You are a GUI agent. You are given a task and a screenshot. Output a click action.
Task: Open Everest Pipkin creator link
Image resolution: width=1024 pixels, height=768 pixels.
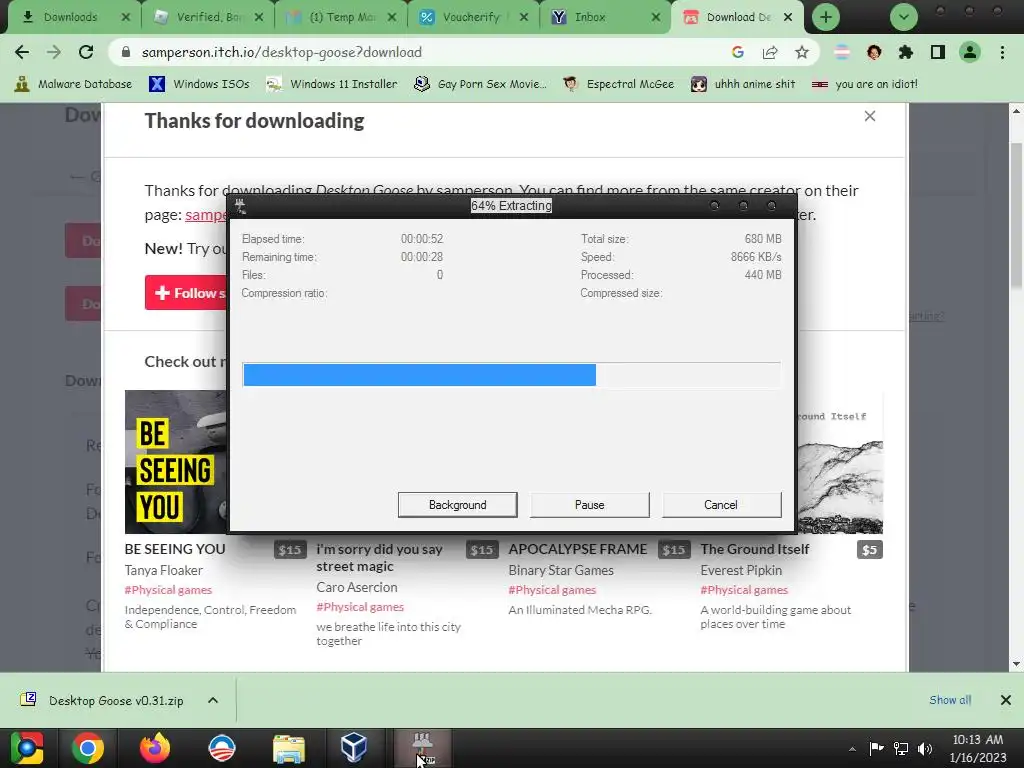[741, 570]
